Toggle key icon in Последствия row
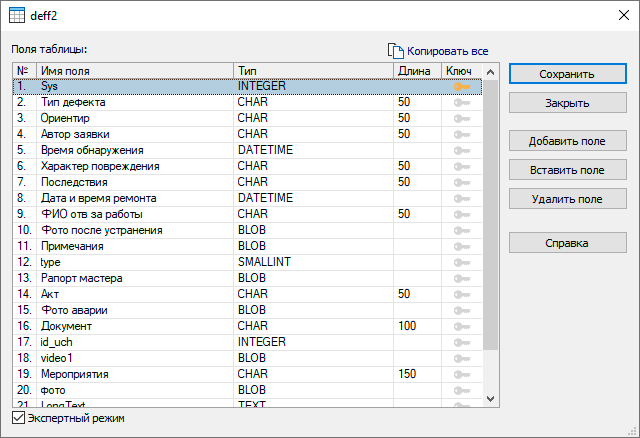This screenshot has height=438, width=640. (x=462, y=182)
